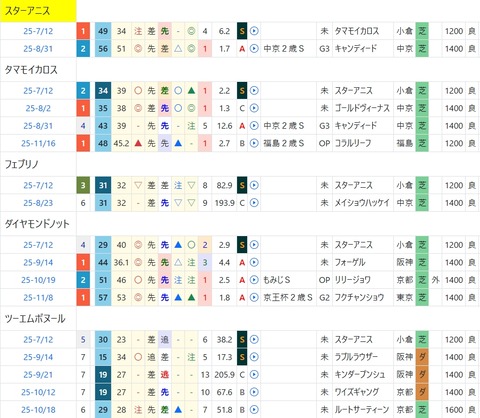
Task: Click the フォーゲル horse name
Action: tap(350, 263)
